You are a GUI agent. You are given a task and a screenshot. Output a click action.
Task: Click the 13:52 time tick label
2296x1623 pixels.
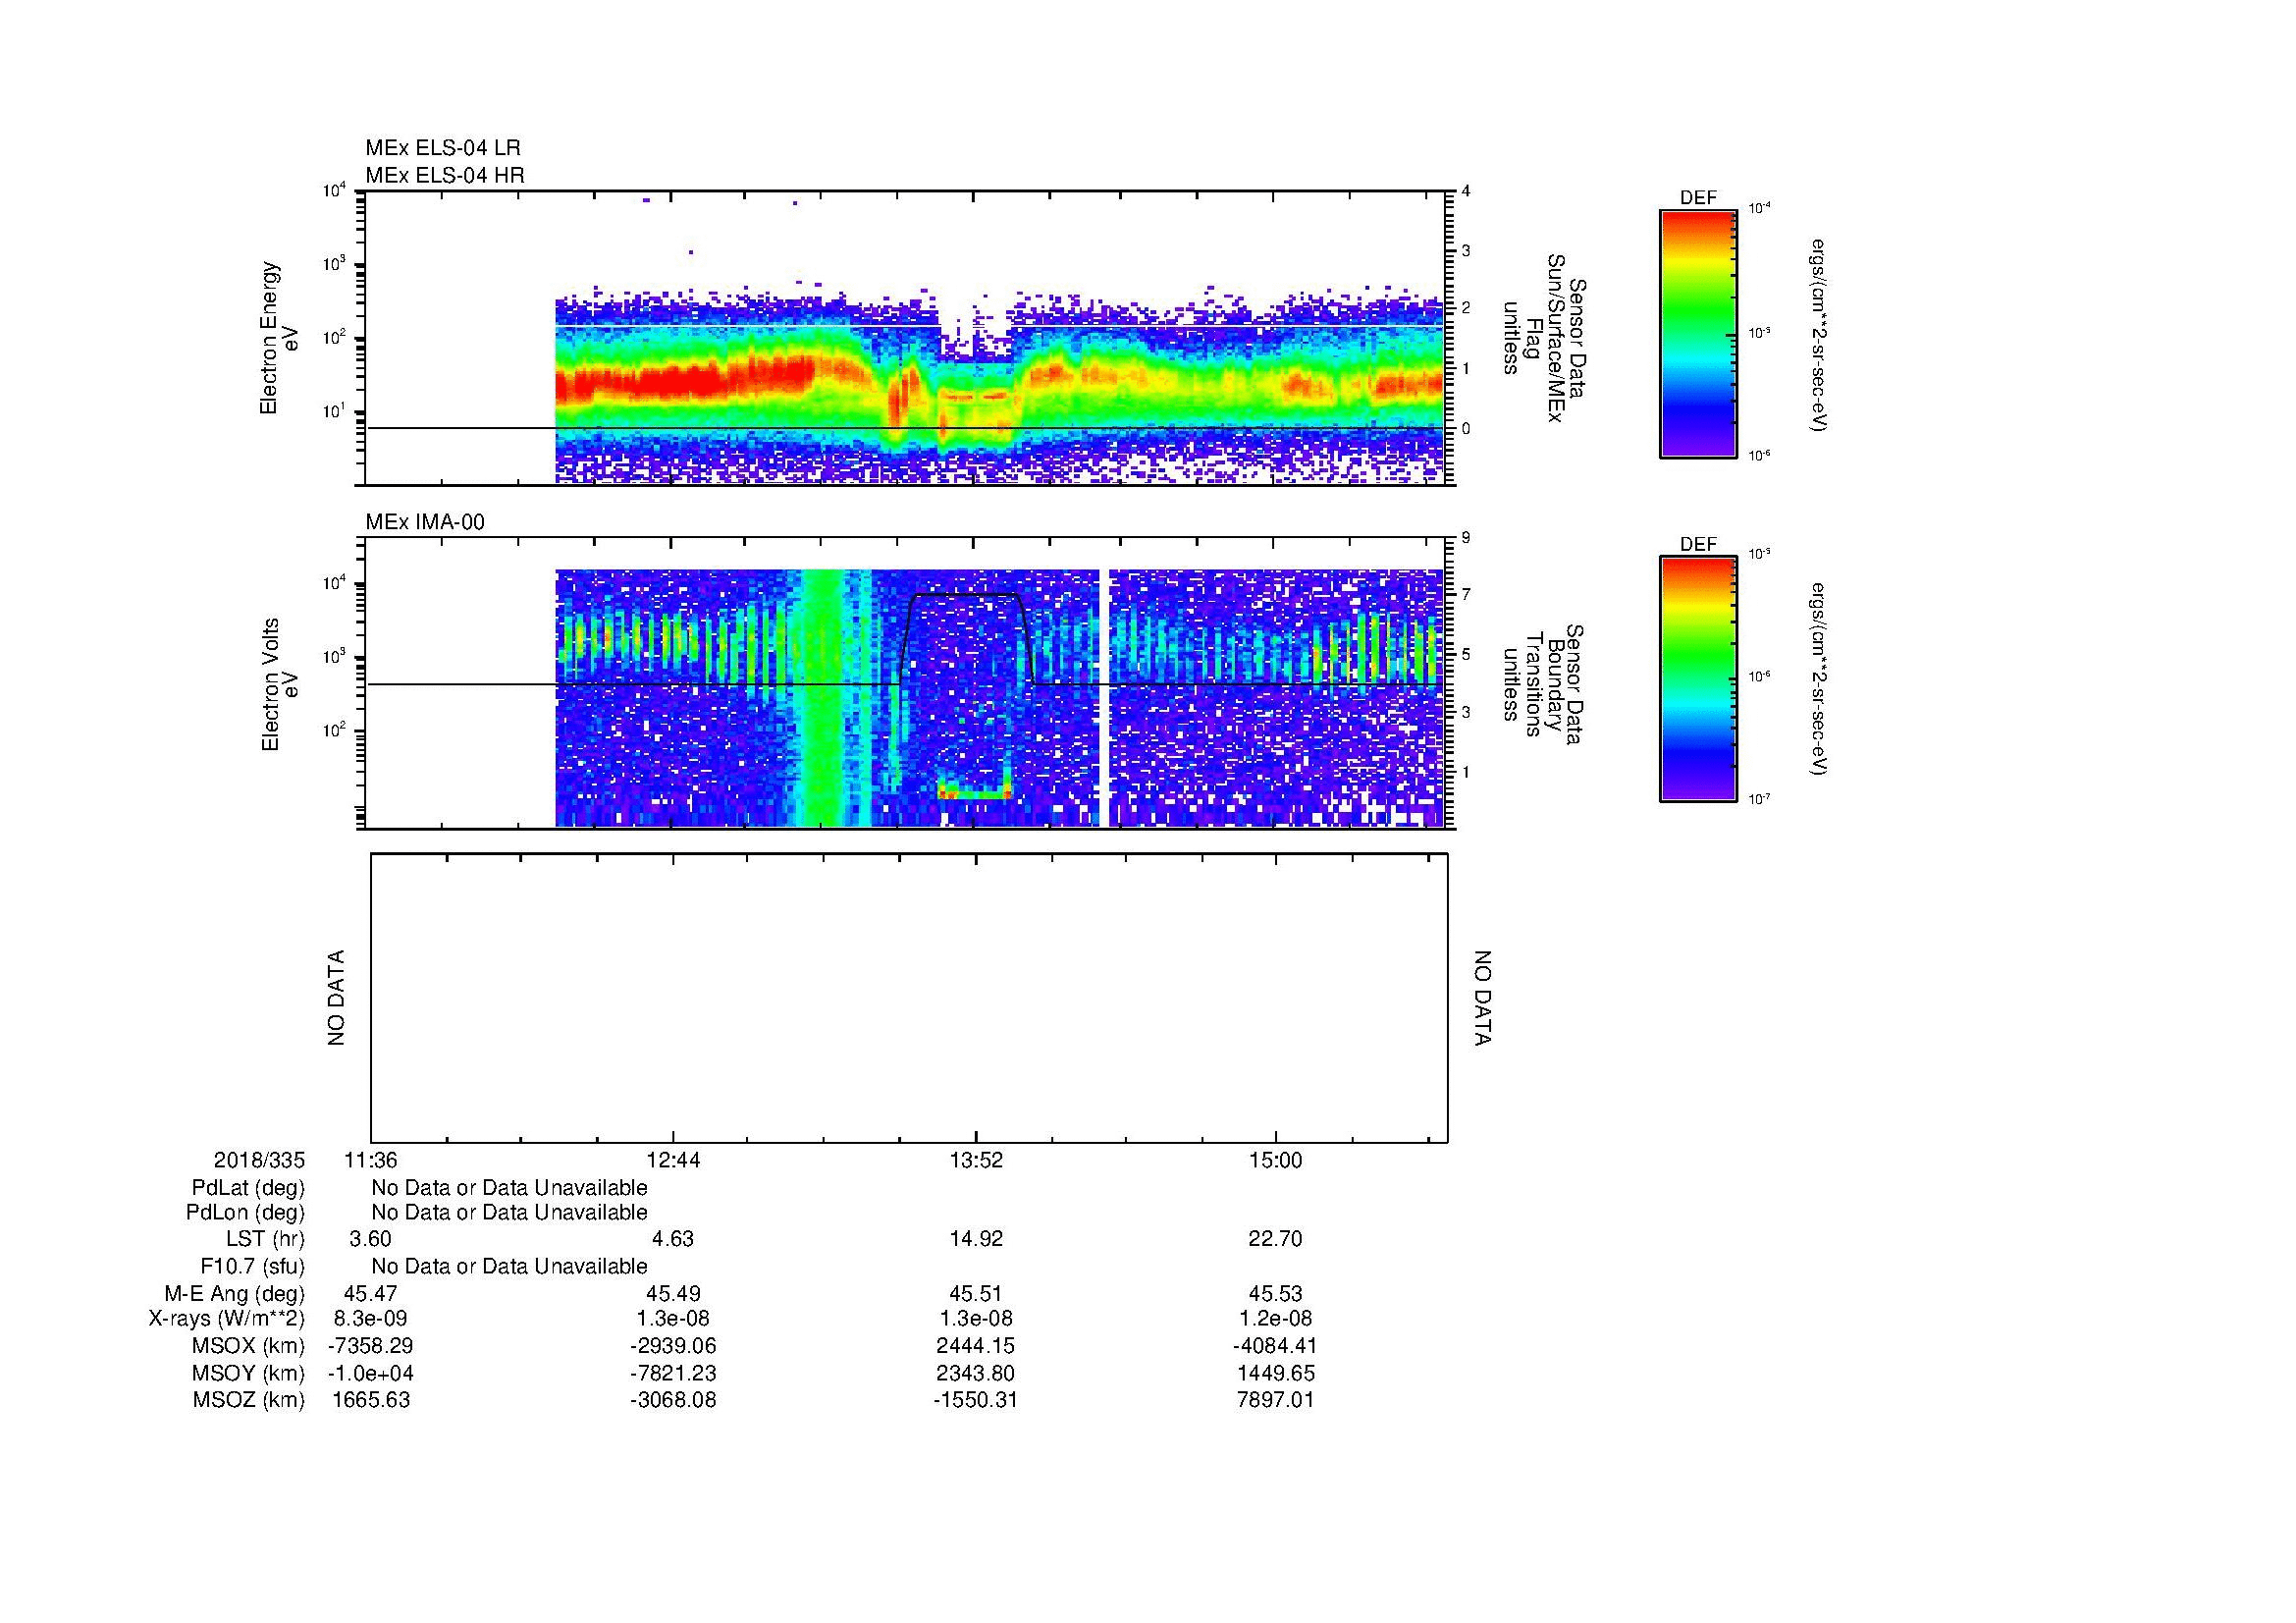pyautogui.click(x=975, y=1161)
